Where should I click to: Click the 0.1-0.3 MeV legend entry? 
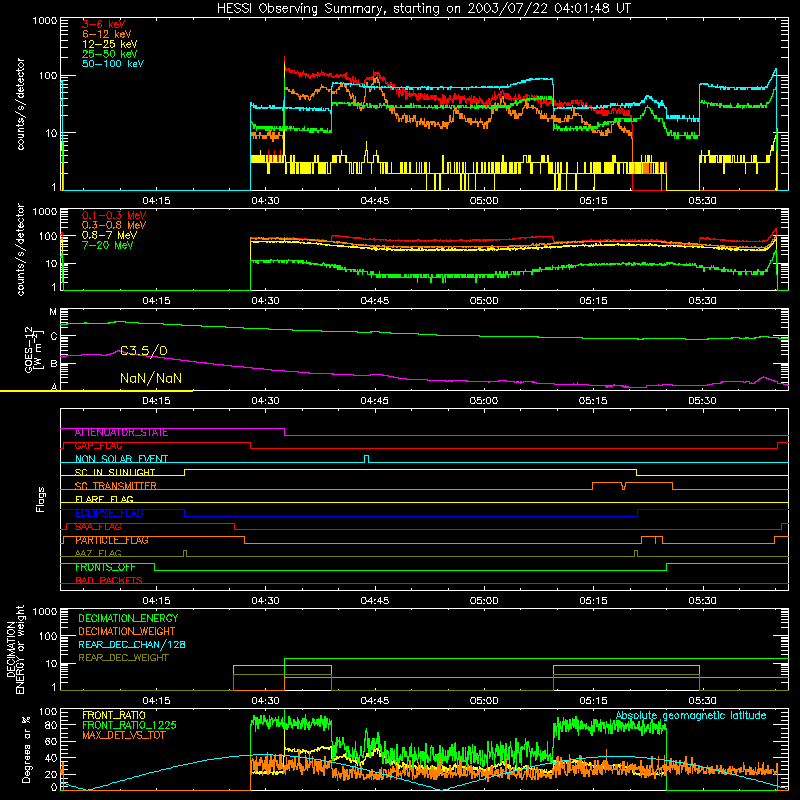[114, 216]
